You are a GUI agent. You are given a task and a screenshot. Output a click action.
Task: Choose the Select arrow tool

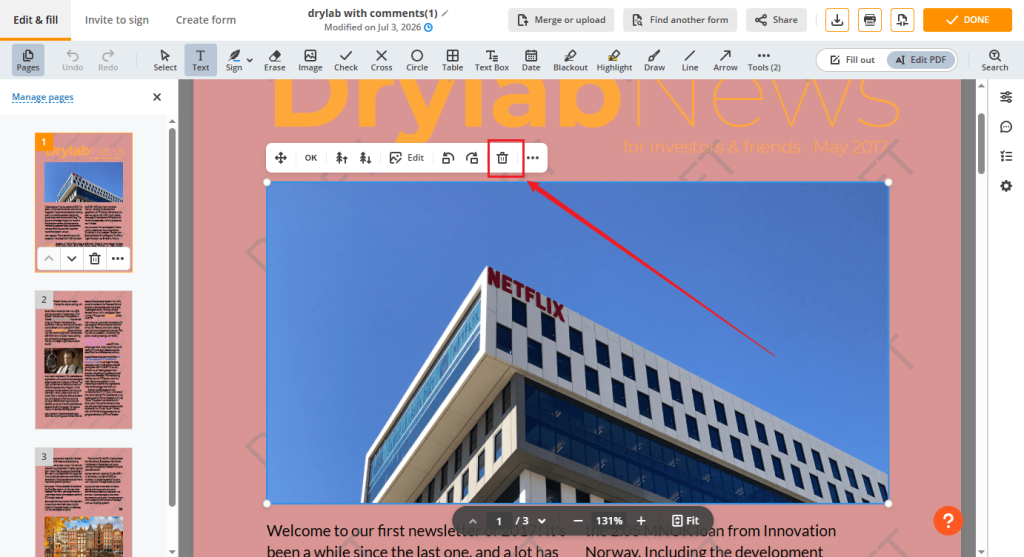coord(165,59)
